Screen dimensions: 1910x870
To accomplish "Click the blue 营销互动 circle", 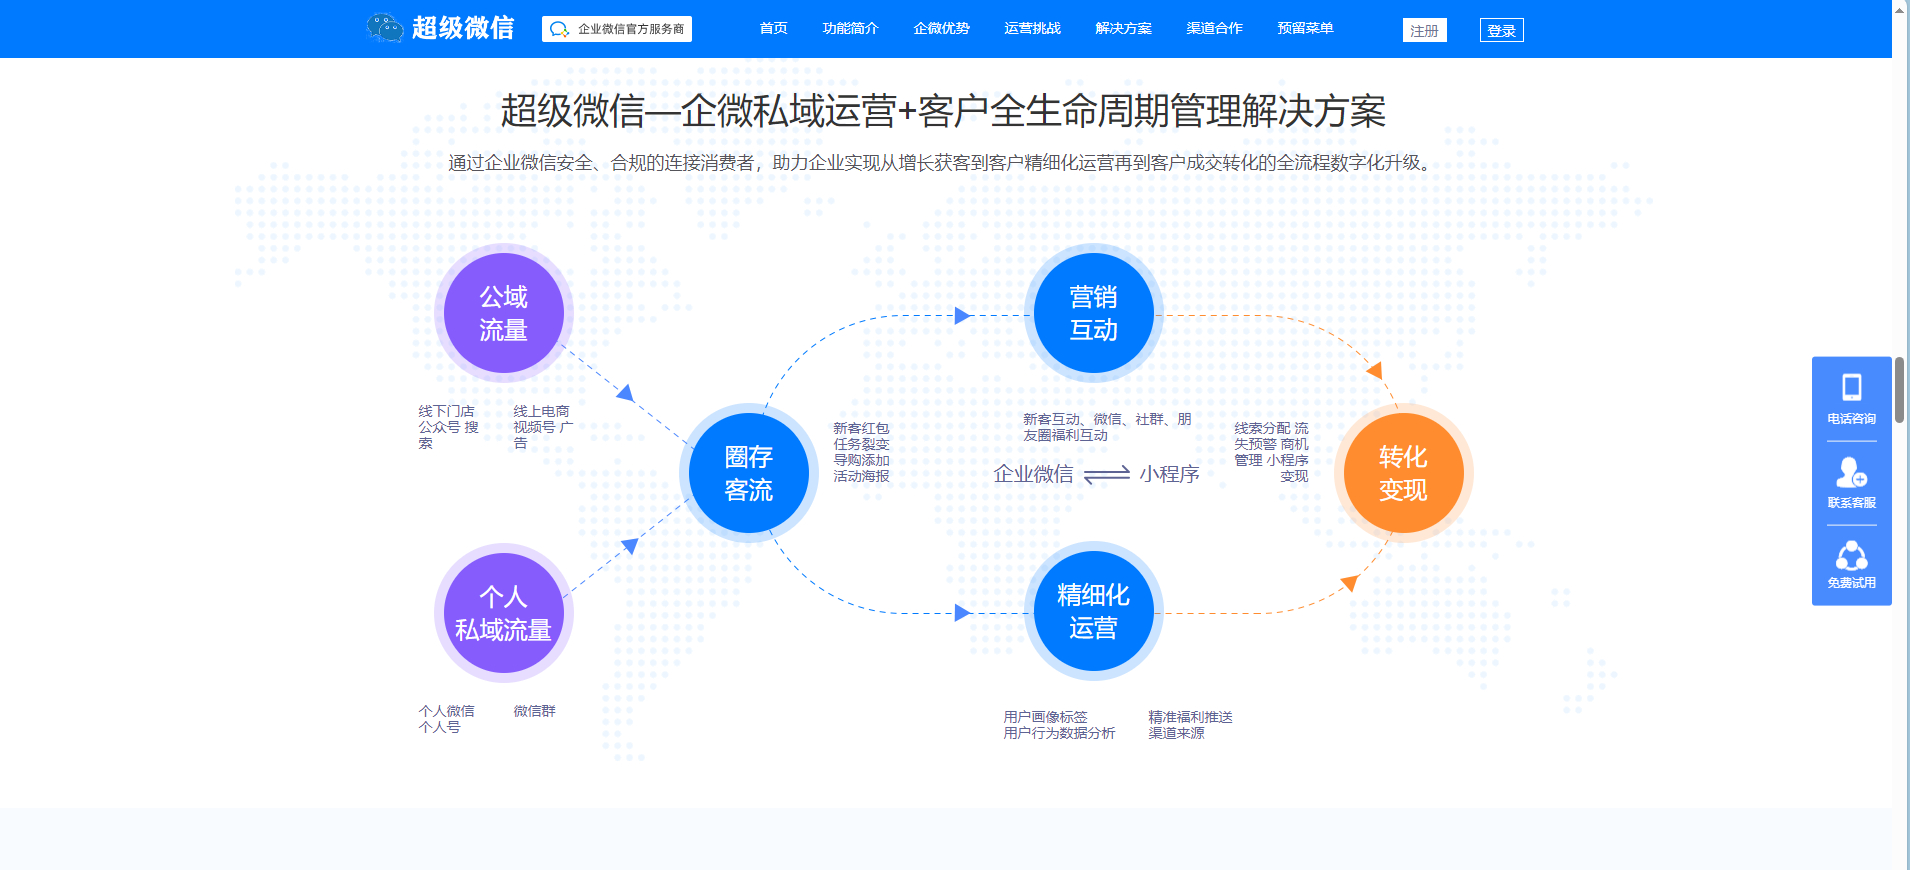I will coord(1093,313).
